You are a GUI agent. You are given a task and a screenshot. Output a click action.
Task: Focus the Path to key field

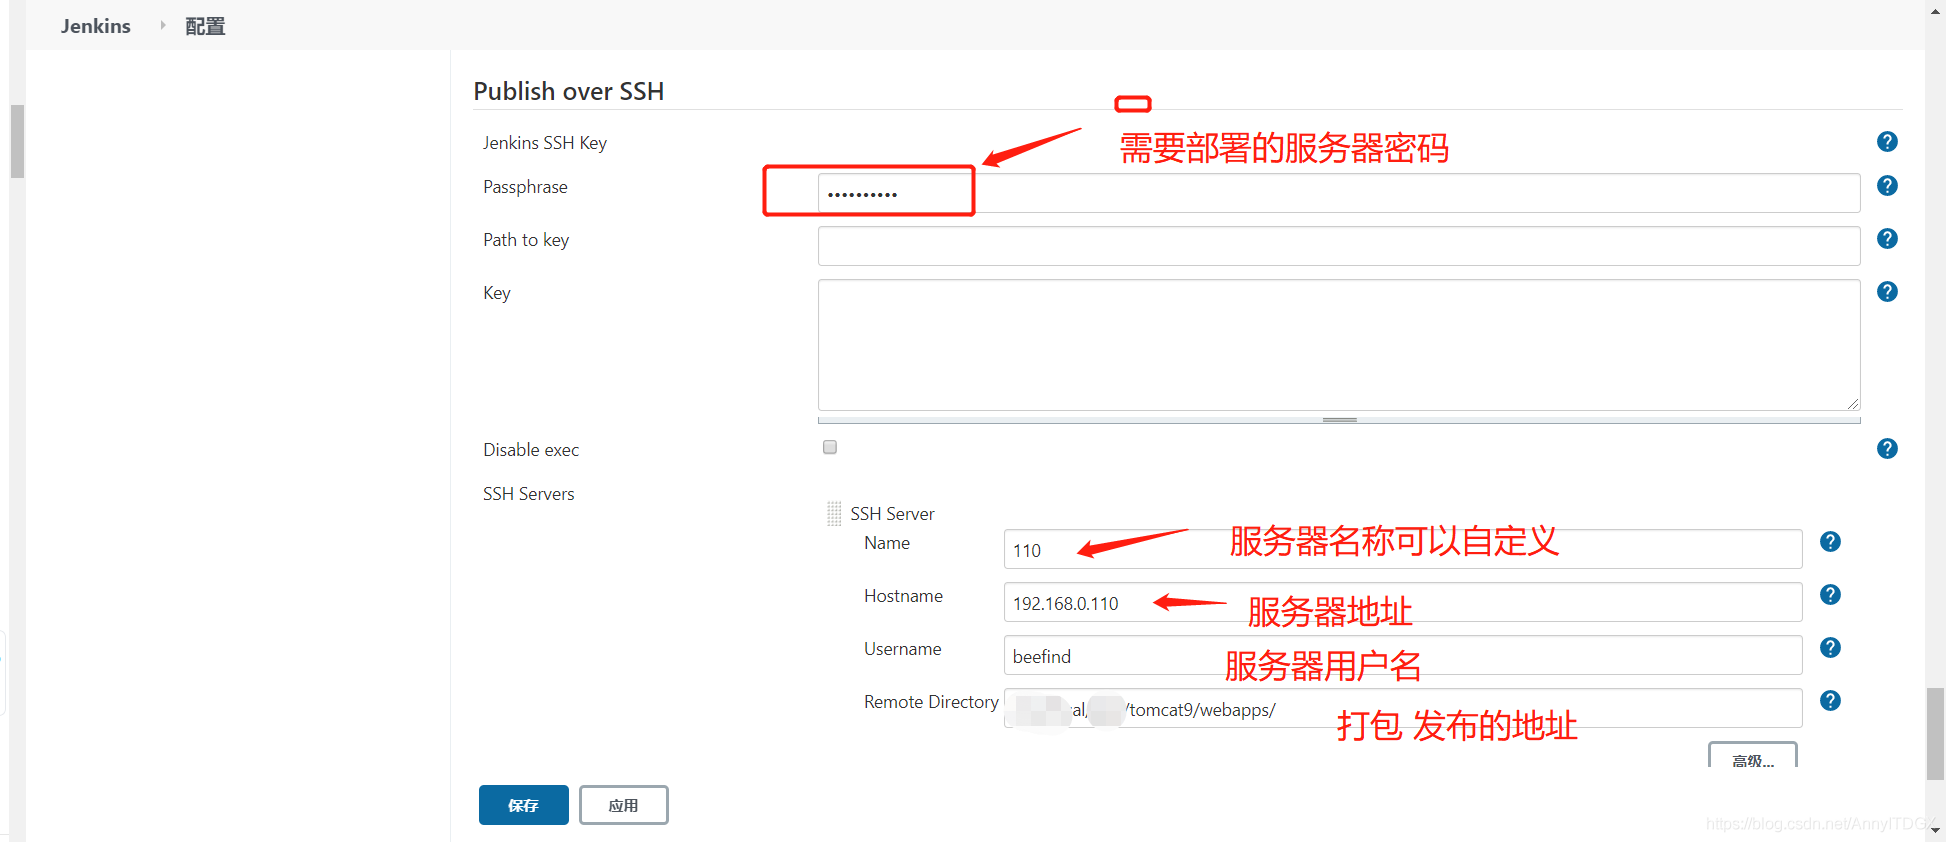pos(1339,246)
